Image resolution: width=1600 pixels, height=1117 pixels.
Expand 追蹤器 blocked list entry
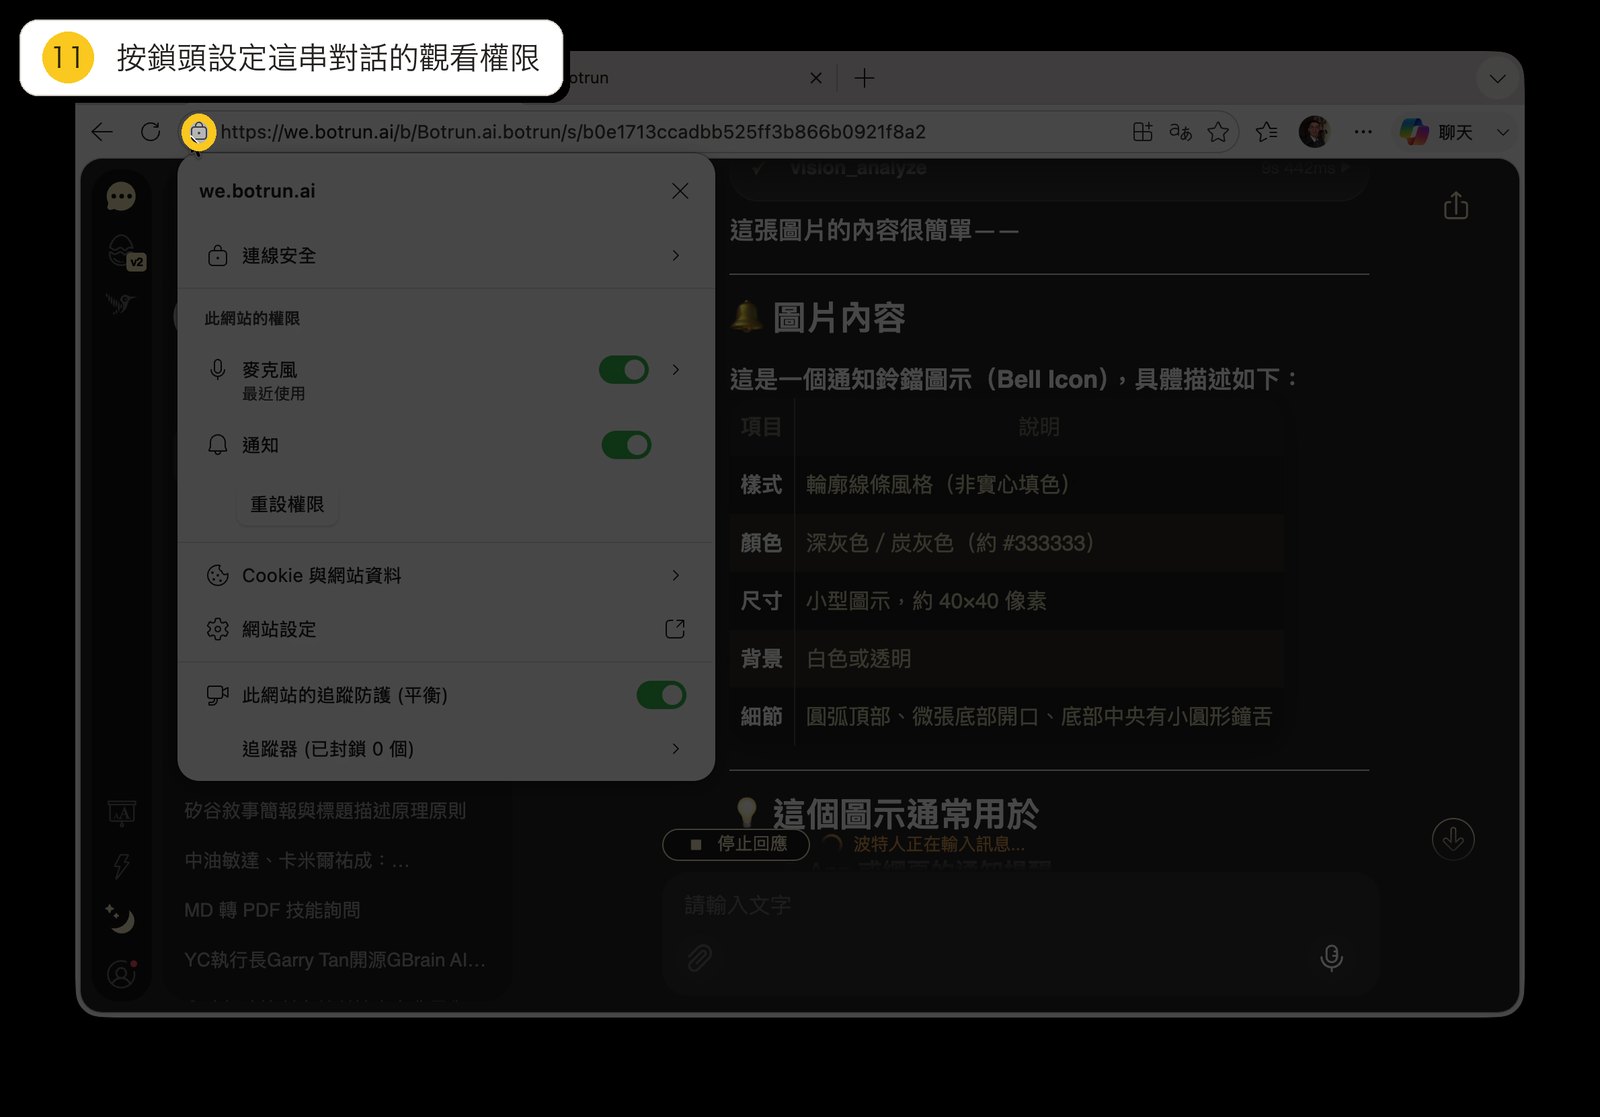tap(446, 749)
